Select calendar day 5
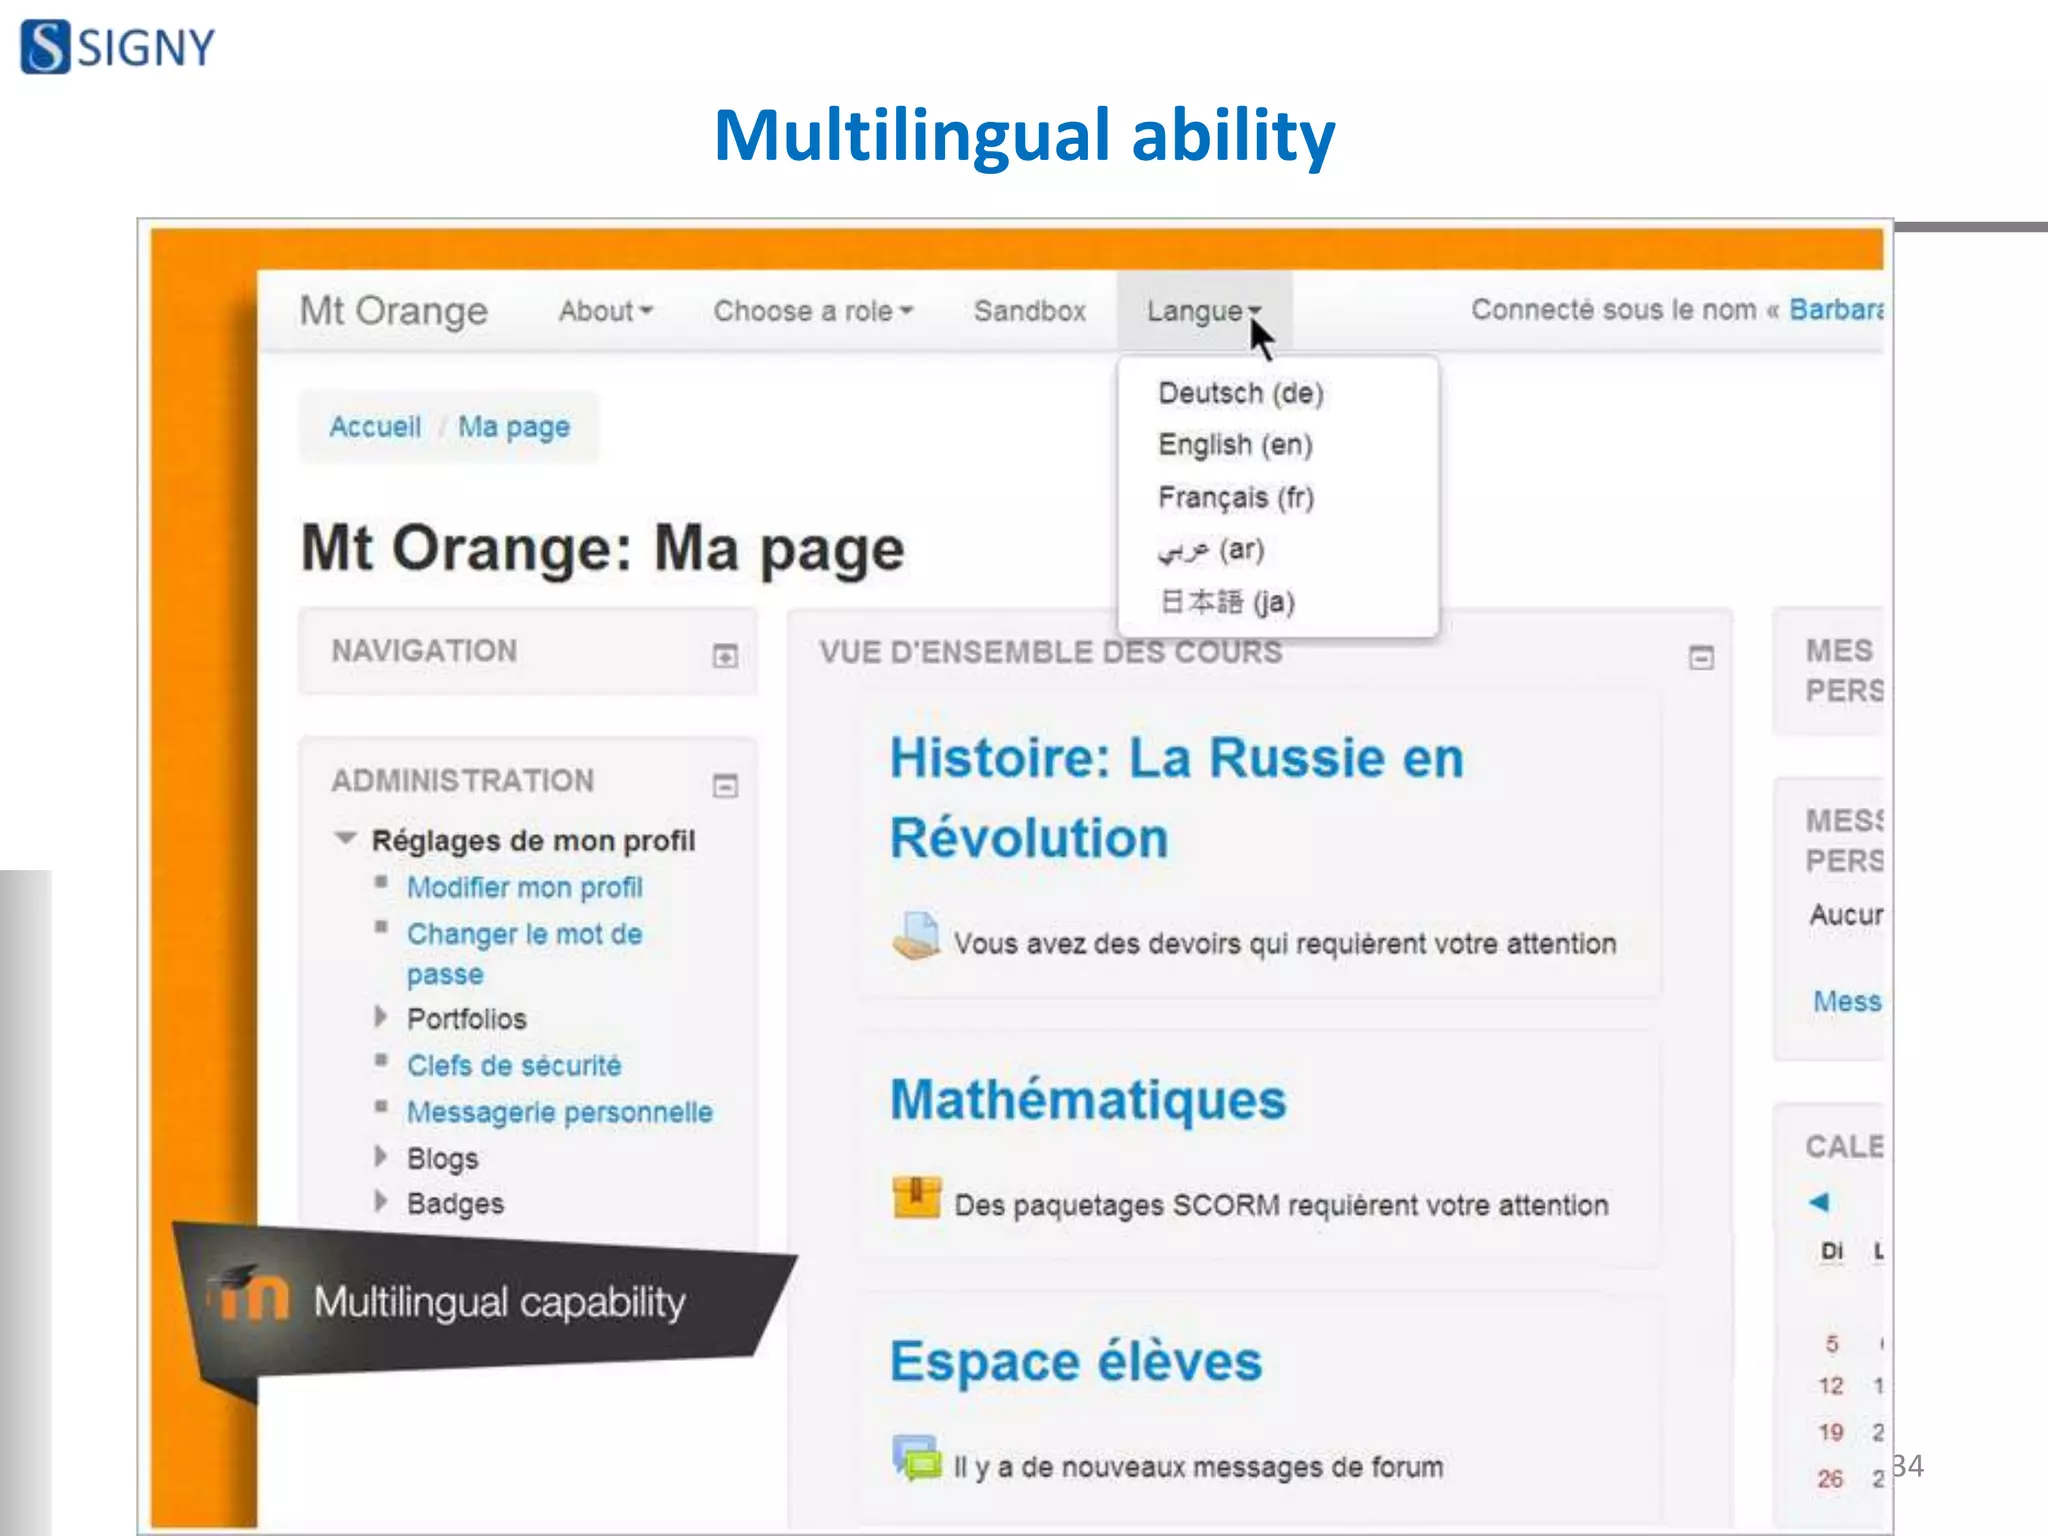2048x1536 pixels. pyautogui.click(x=1832, y=1344)
